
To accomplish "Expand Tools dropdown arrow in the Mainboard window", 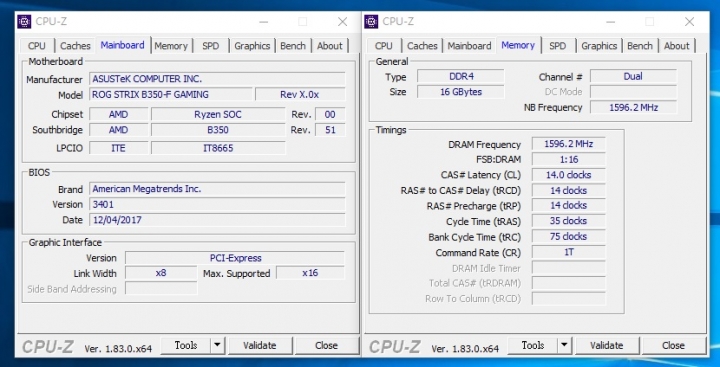I will pos(218,345).
